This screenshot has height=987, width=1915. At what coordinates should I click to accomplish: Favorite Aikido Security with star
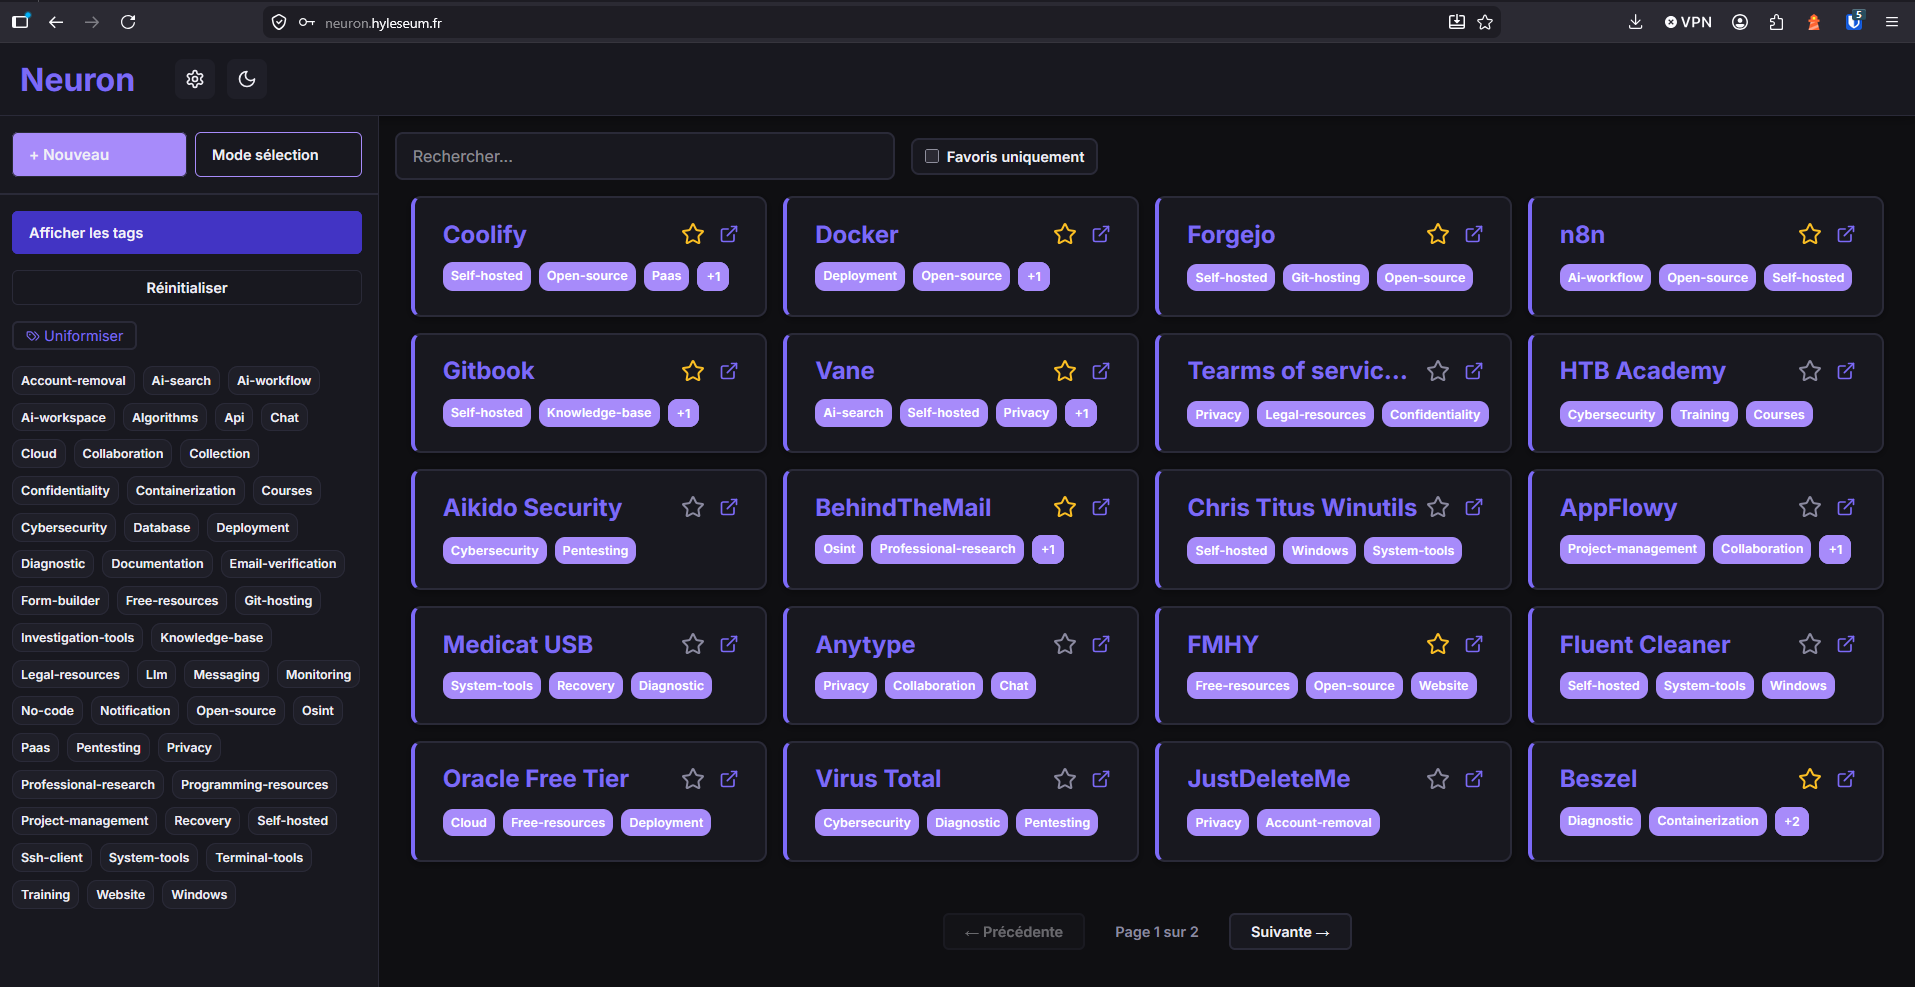pyautogui.click(x=693, y=507)
